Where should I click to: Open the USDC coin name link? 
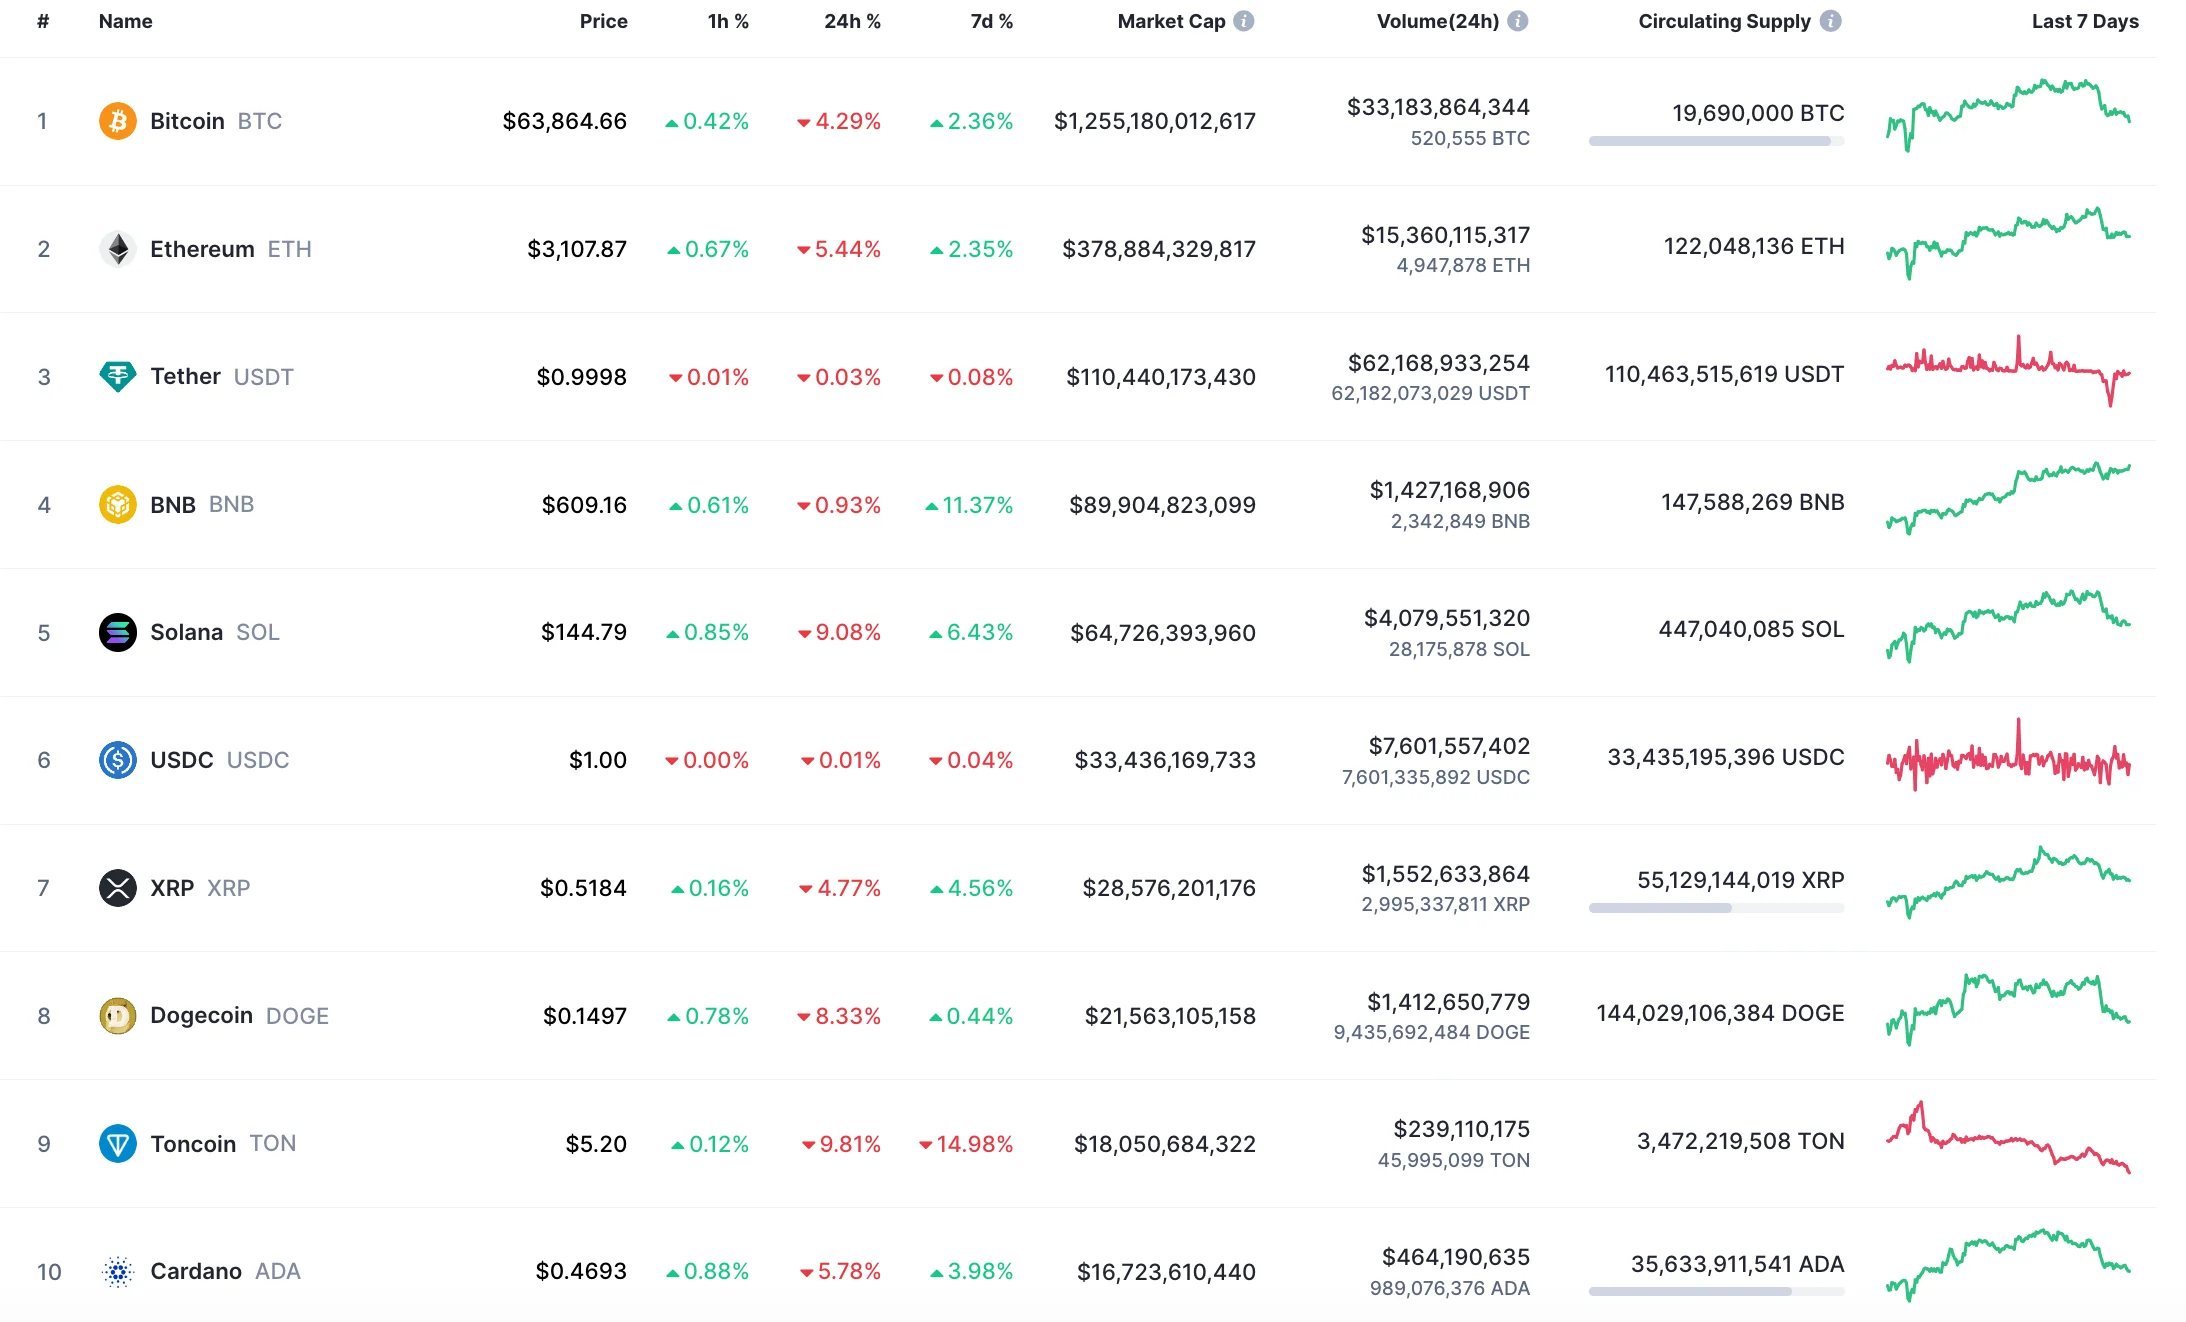pos(181,760)
